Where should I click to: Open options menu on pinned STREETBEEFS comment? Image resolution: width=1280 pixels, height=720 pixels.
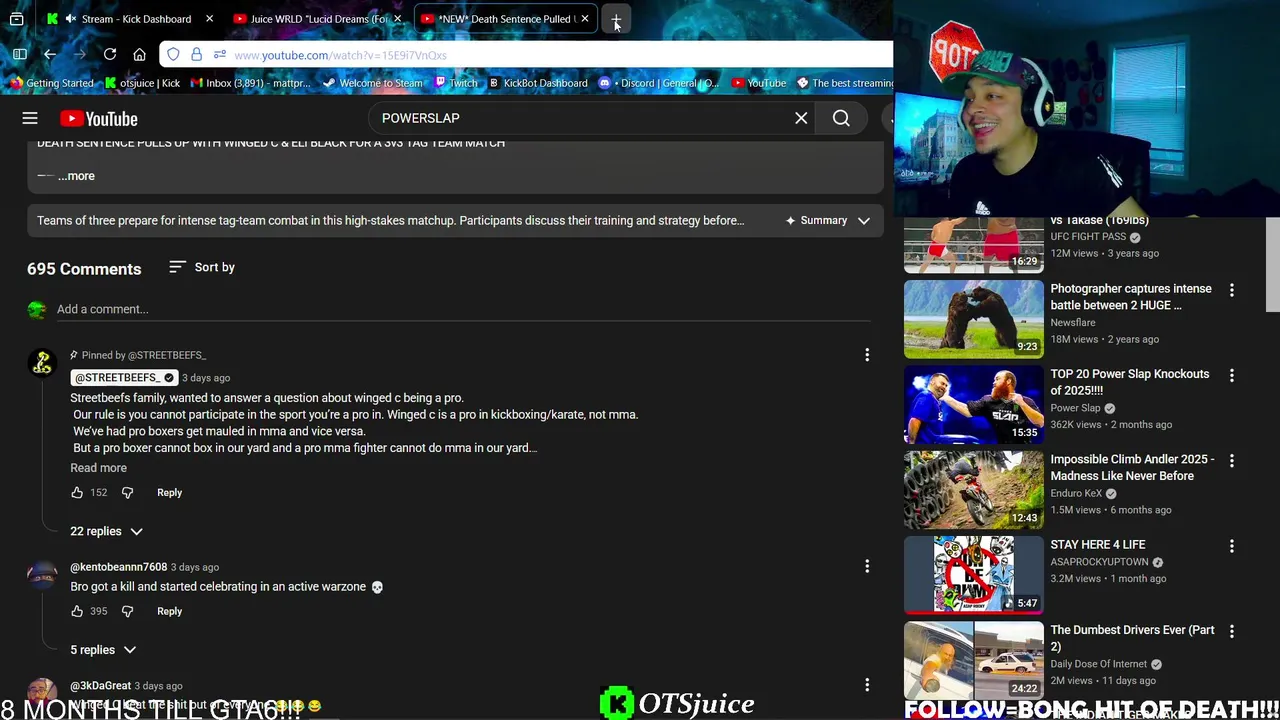[x=867, y=354]
